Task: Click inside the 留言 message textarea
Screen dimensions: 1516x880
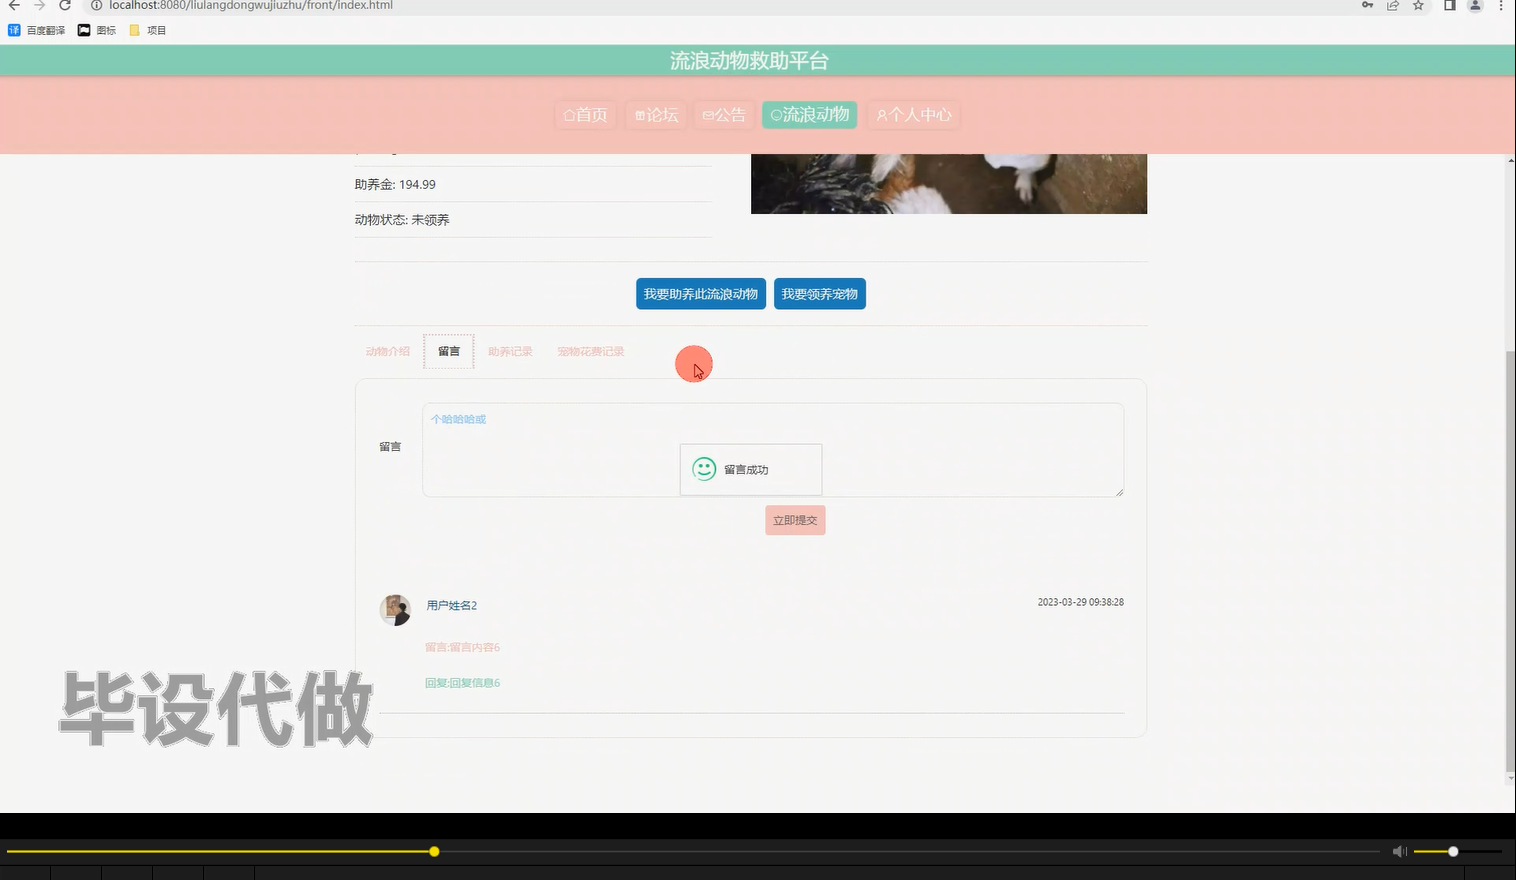Action: (x=773, y=450)
